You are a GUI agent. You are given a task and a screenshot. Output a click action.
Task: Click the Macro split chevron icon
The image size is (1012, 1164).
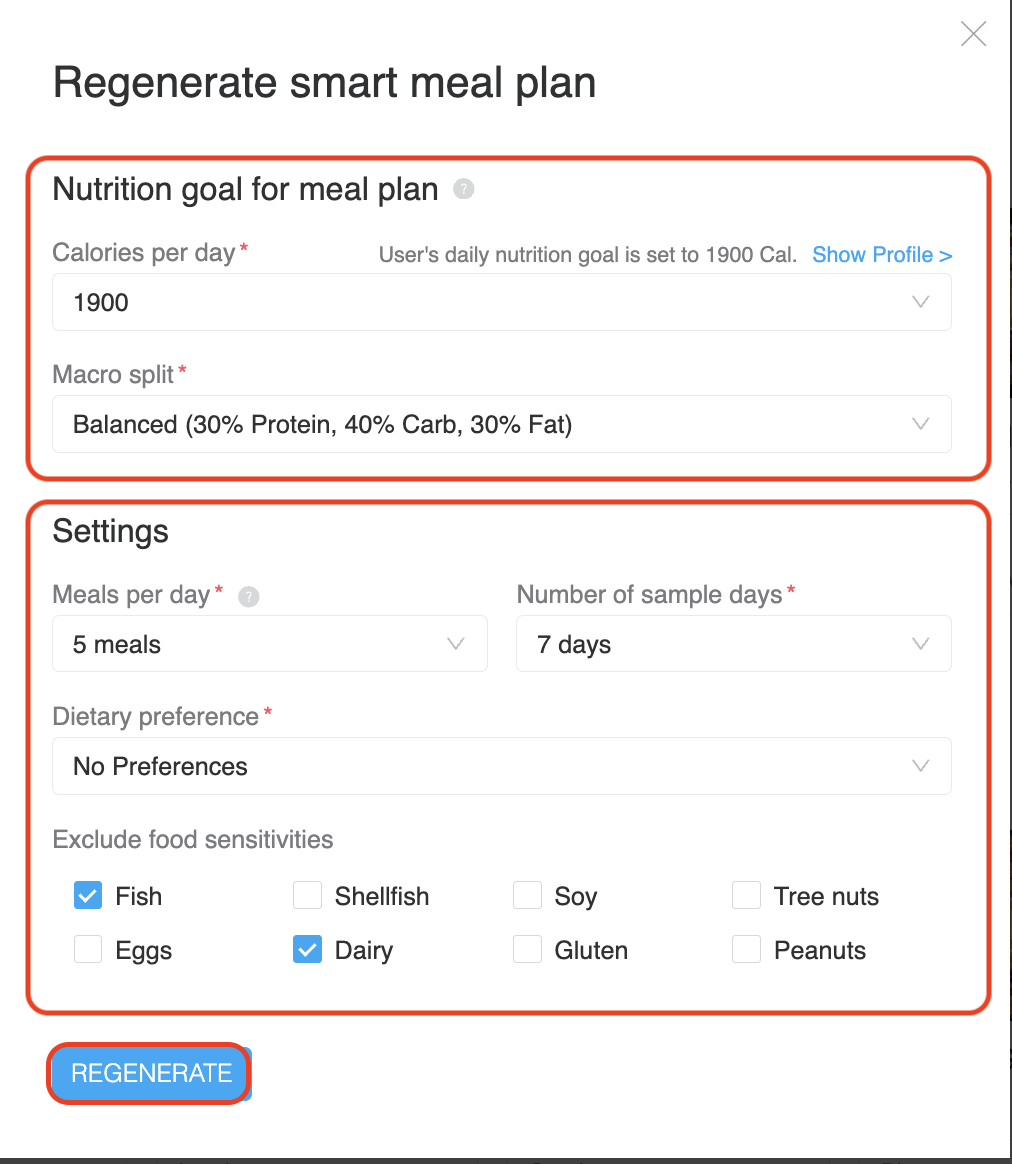click(x=920, y=424)
